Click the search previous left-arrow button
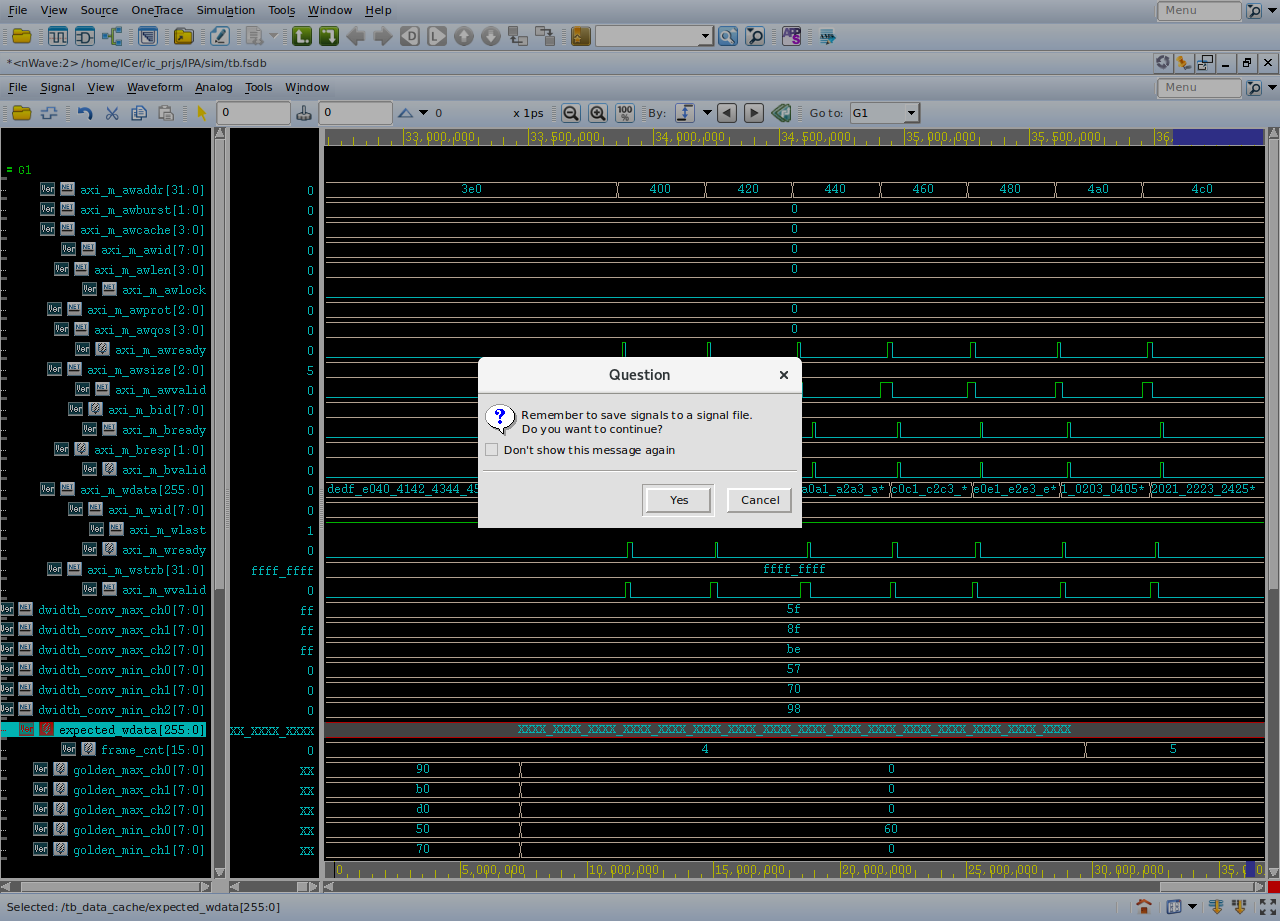The width and height of the screenshot is (1280, 921). click(x=727, y=113)
